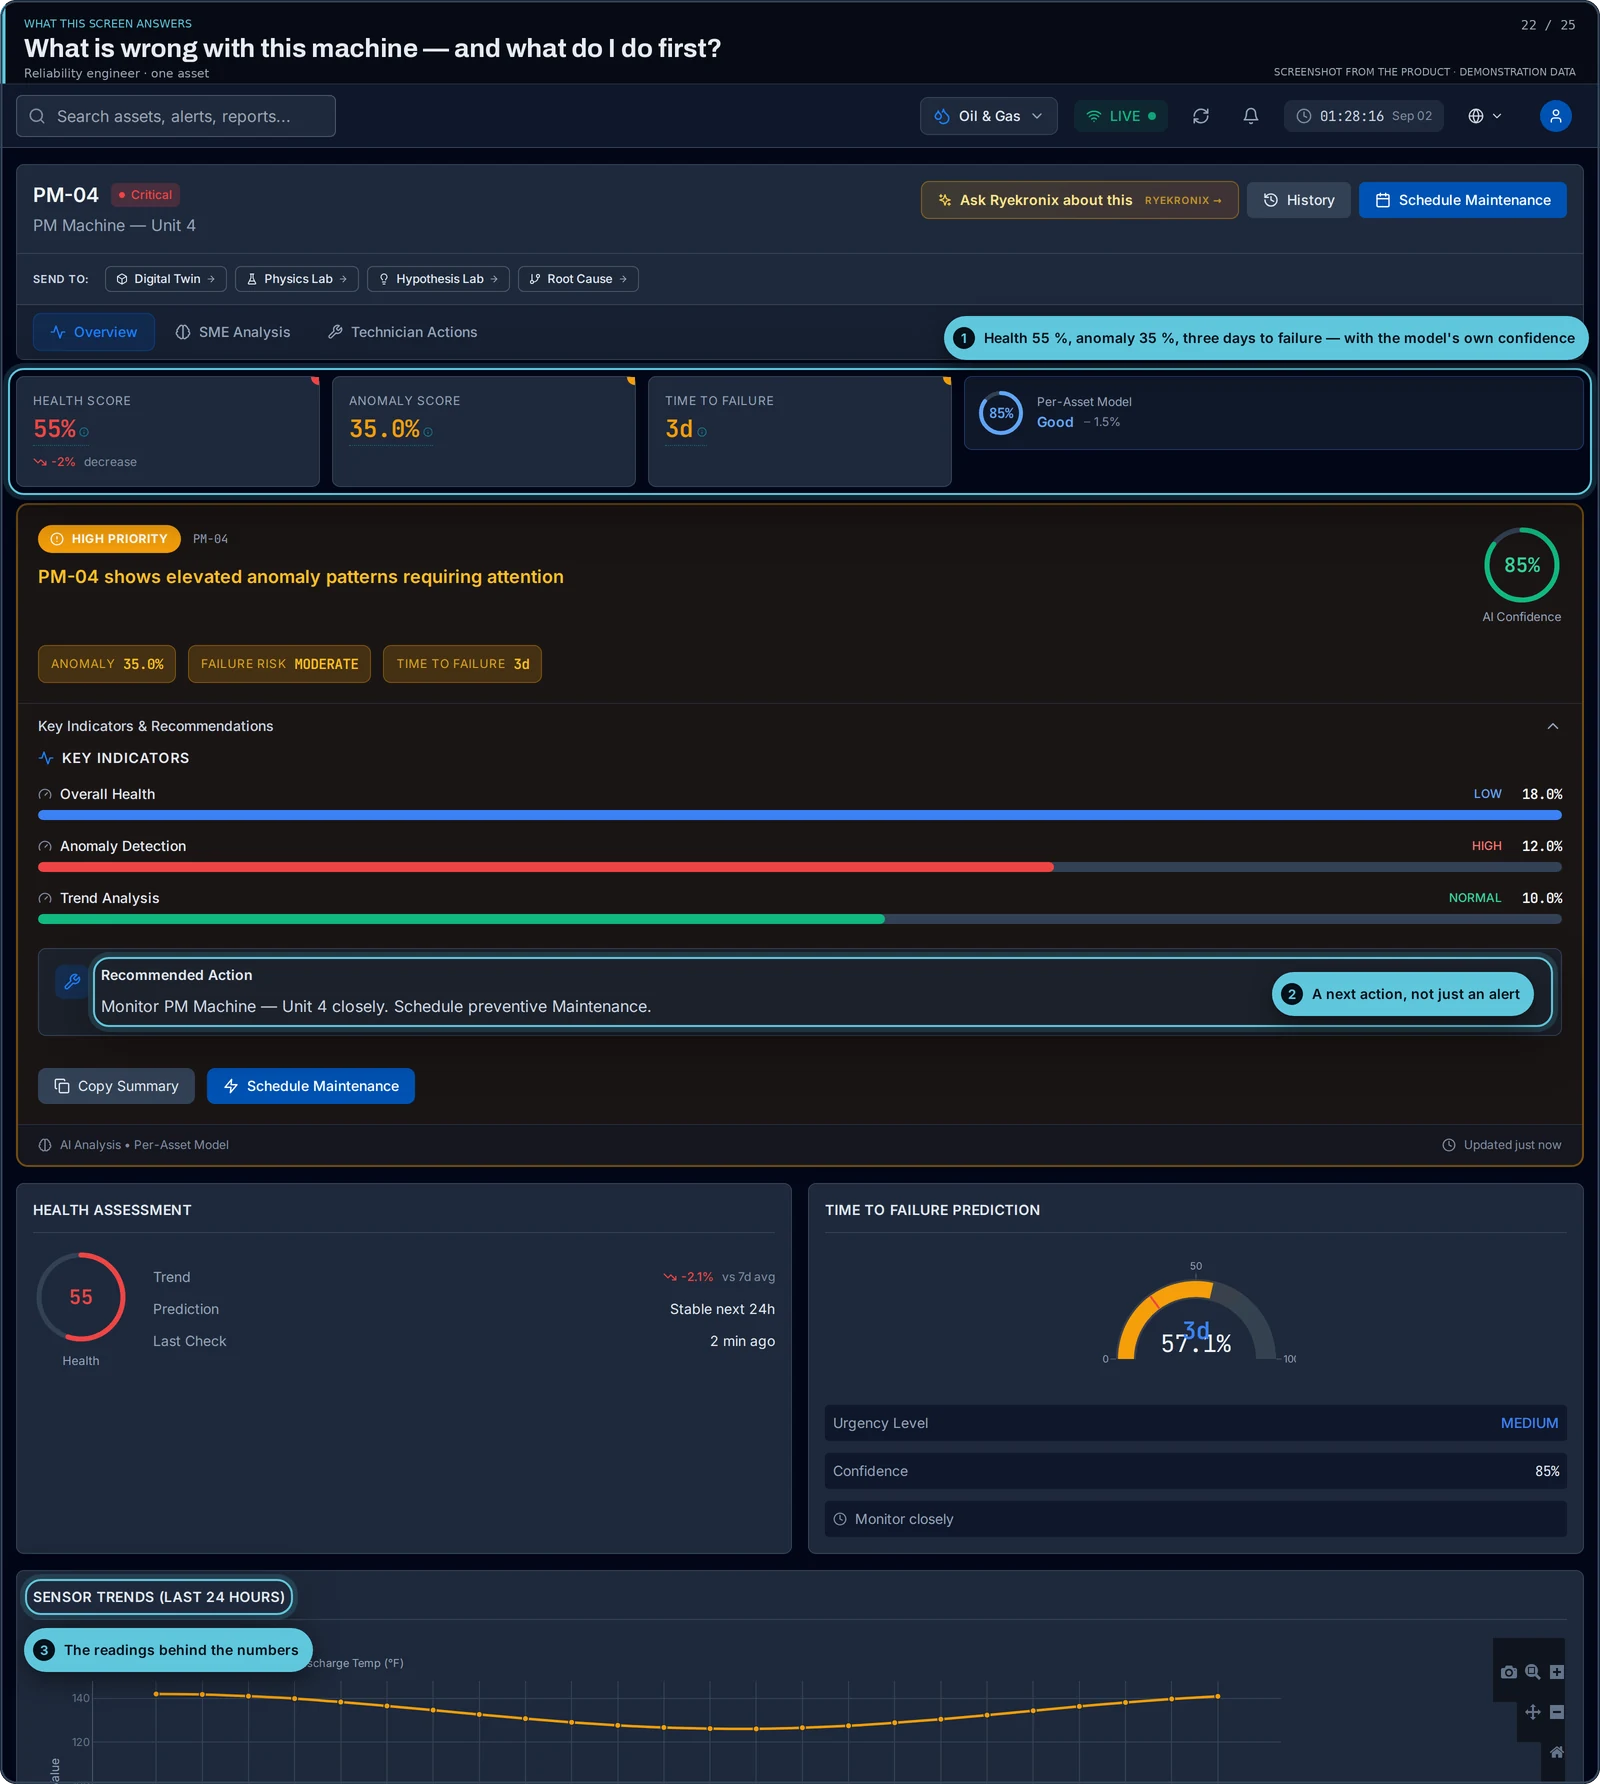
Task: Open the Technician Actions tab
Action: point(402,332)
